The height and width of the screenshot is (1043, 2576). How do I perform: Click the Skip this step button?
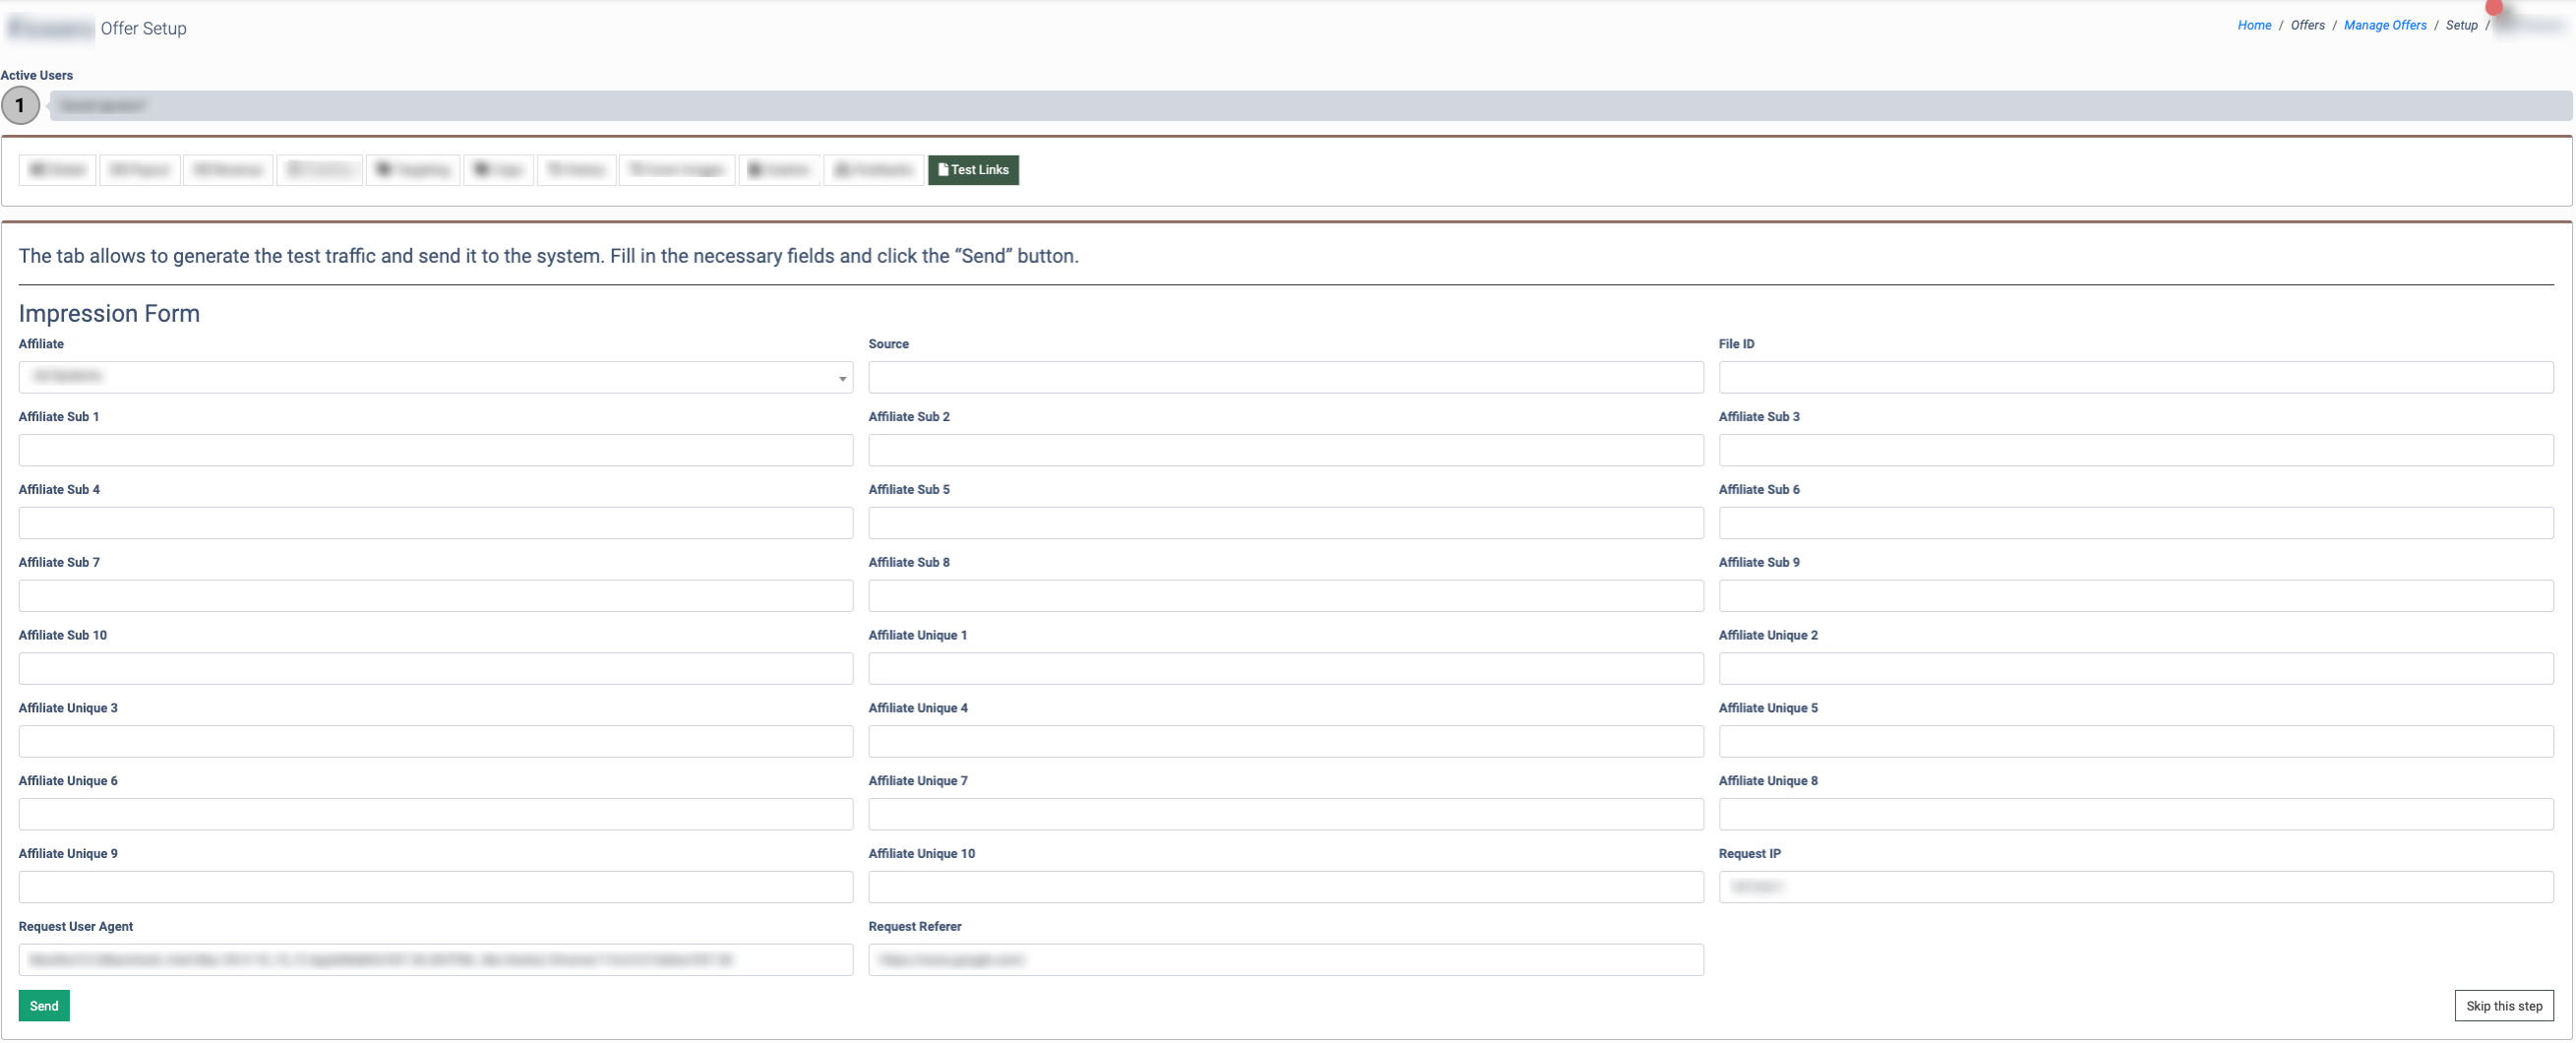[x=2502, y=1006]
